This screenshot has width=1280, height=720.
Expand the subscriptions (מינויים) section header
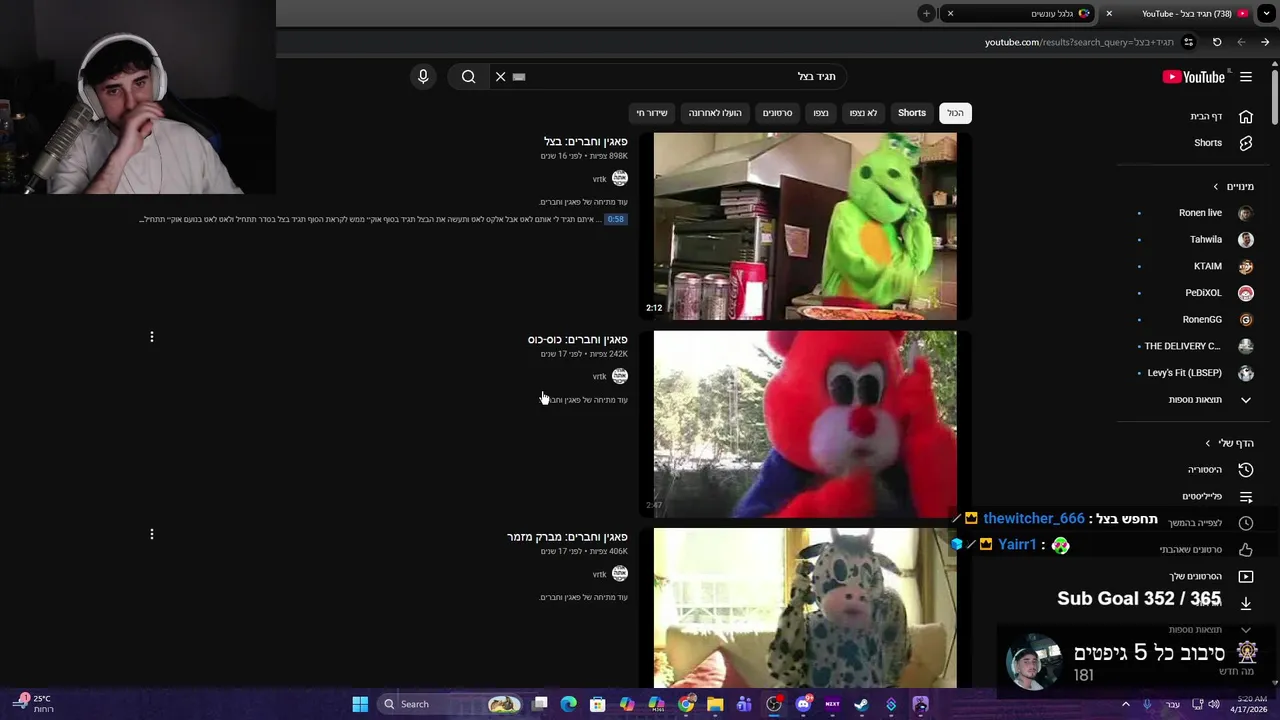click(x=1232, y=187)
